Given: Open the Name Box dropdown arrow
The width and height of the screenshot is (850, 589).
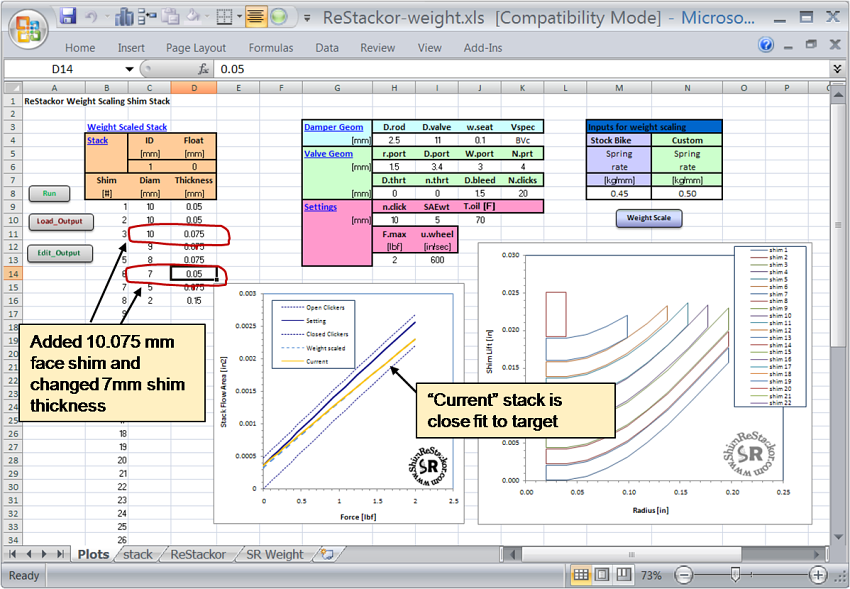Looking at the screenshot, I should [x=129, y=69].
